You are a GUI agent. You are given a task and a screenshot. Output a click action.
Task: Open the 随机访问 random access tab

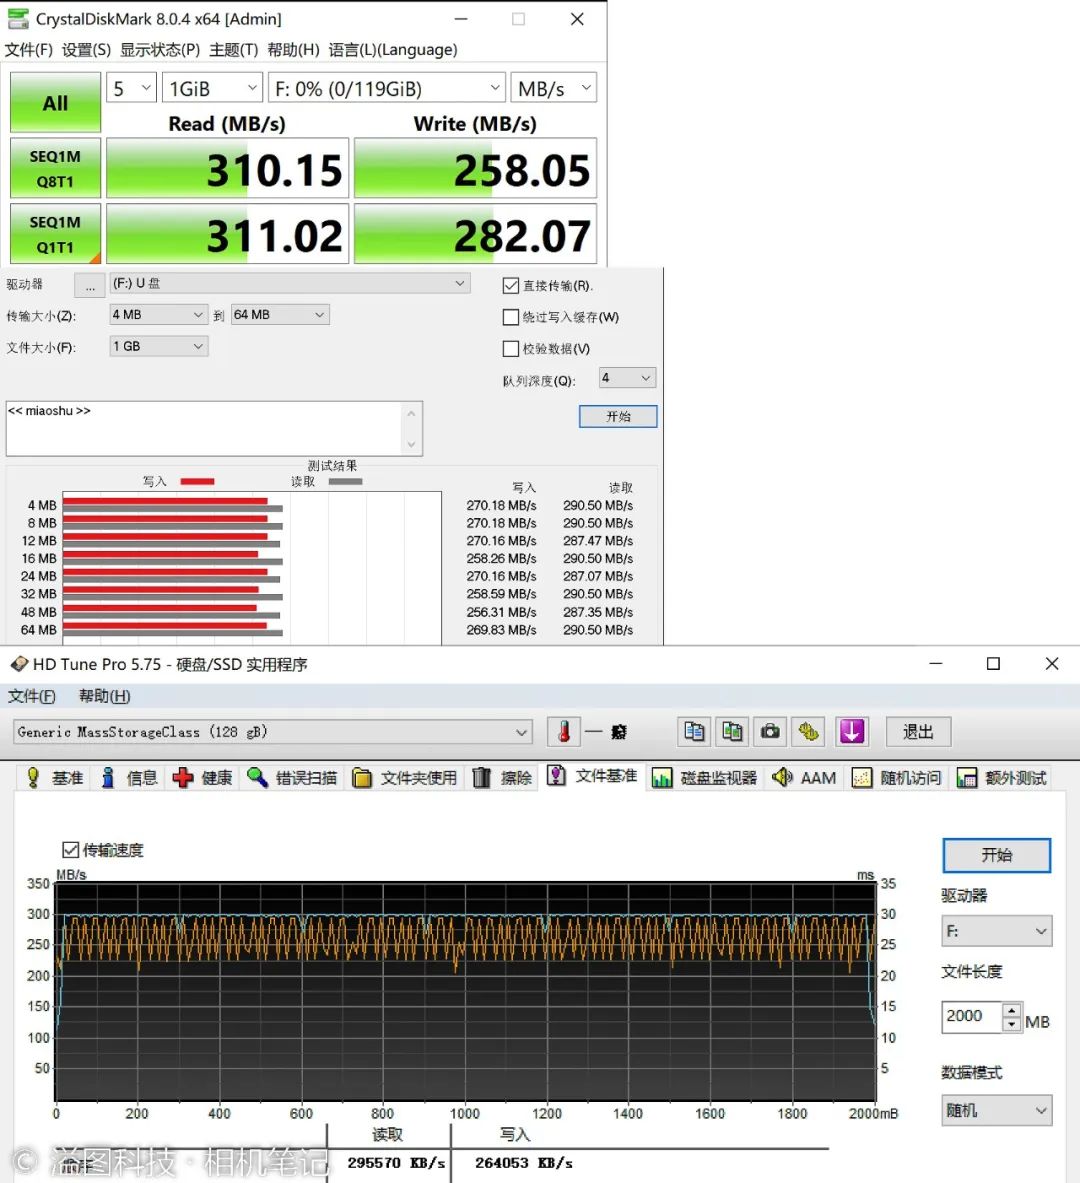(x=897, y=778)
